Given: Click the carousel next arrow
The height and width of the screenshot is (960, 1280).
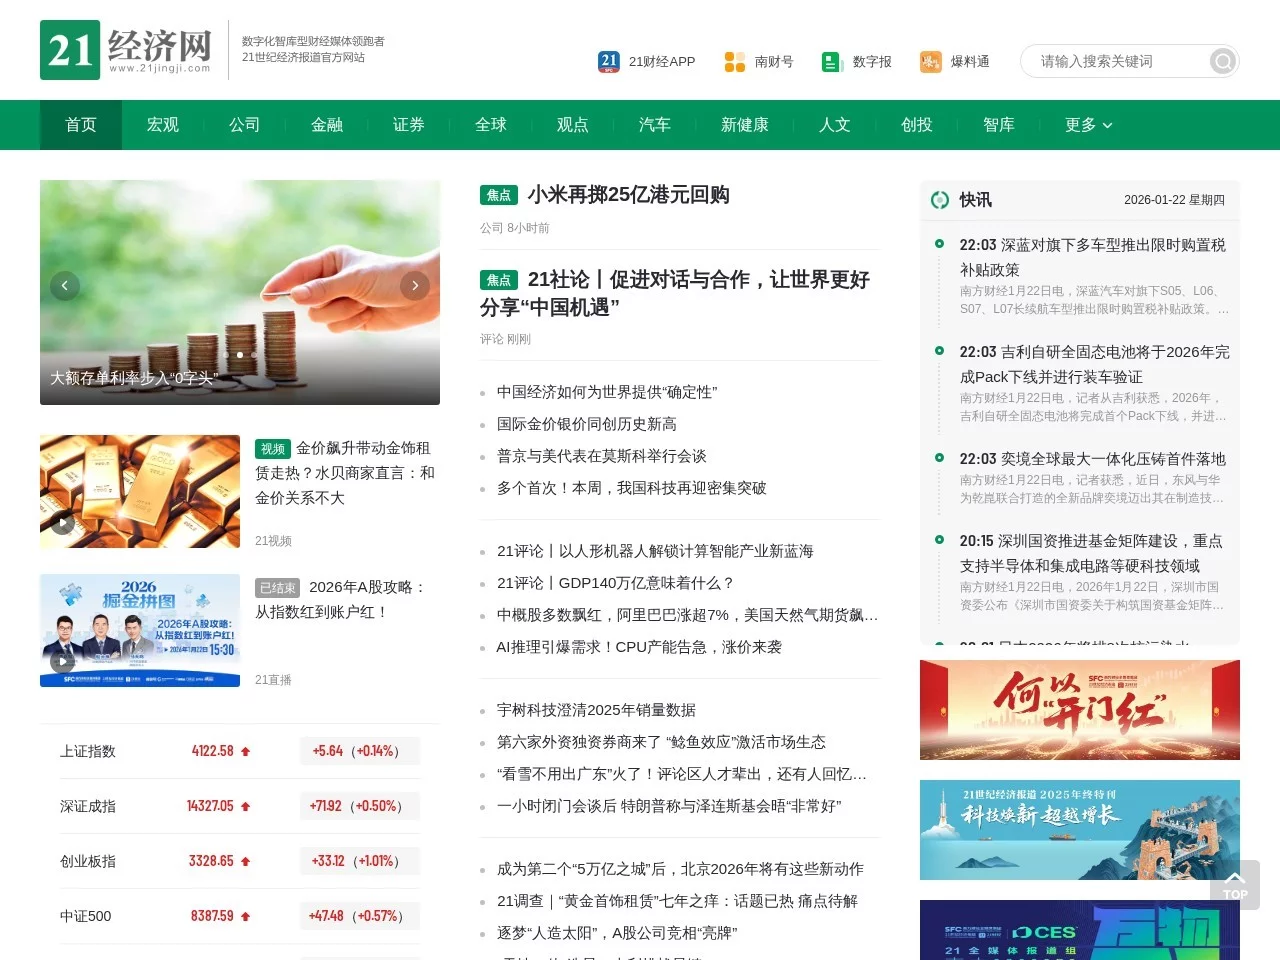Looking at the screenshot, I should (415, 286).
